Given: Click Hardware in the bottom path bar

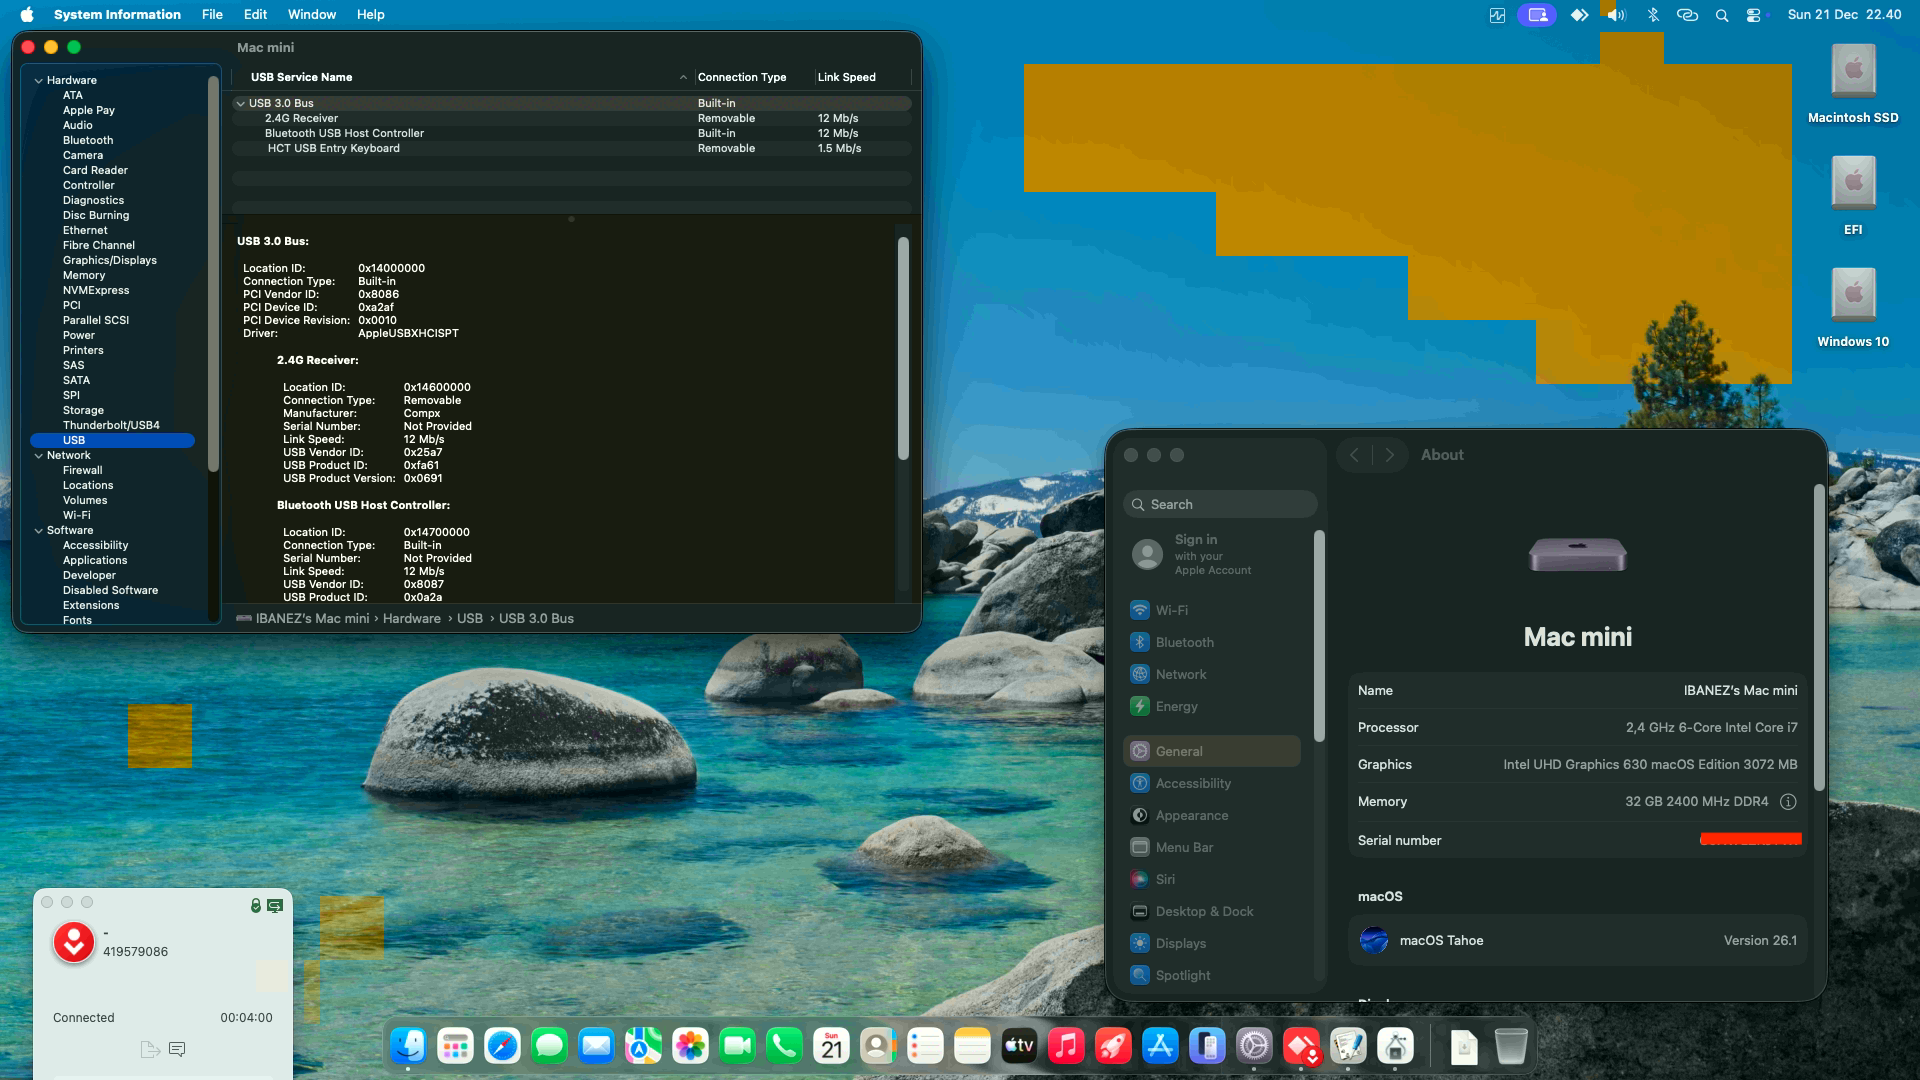Looking at the screenshot, I should tap(412, 619).
